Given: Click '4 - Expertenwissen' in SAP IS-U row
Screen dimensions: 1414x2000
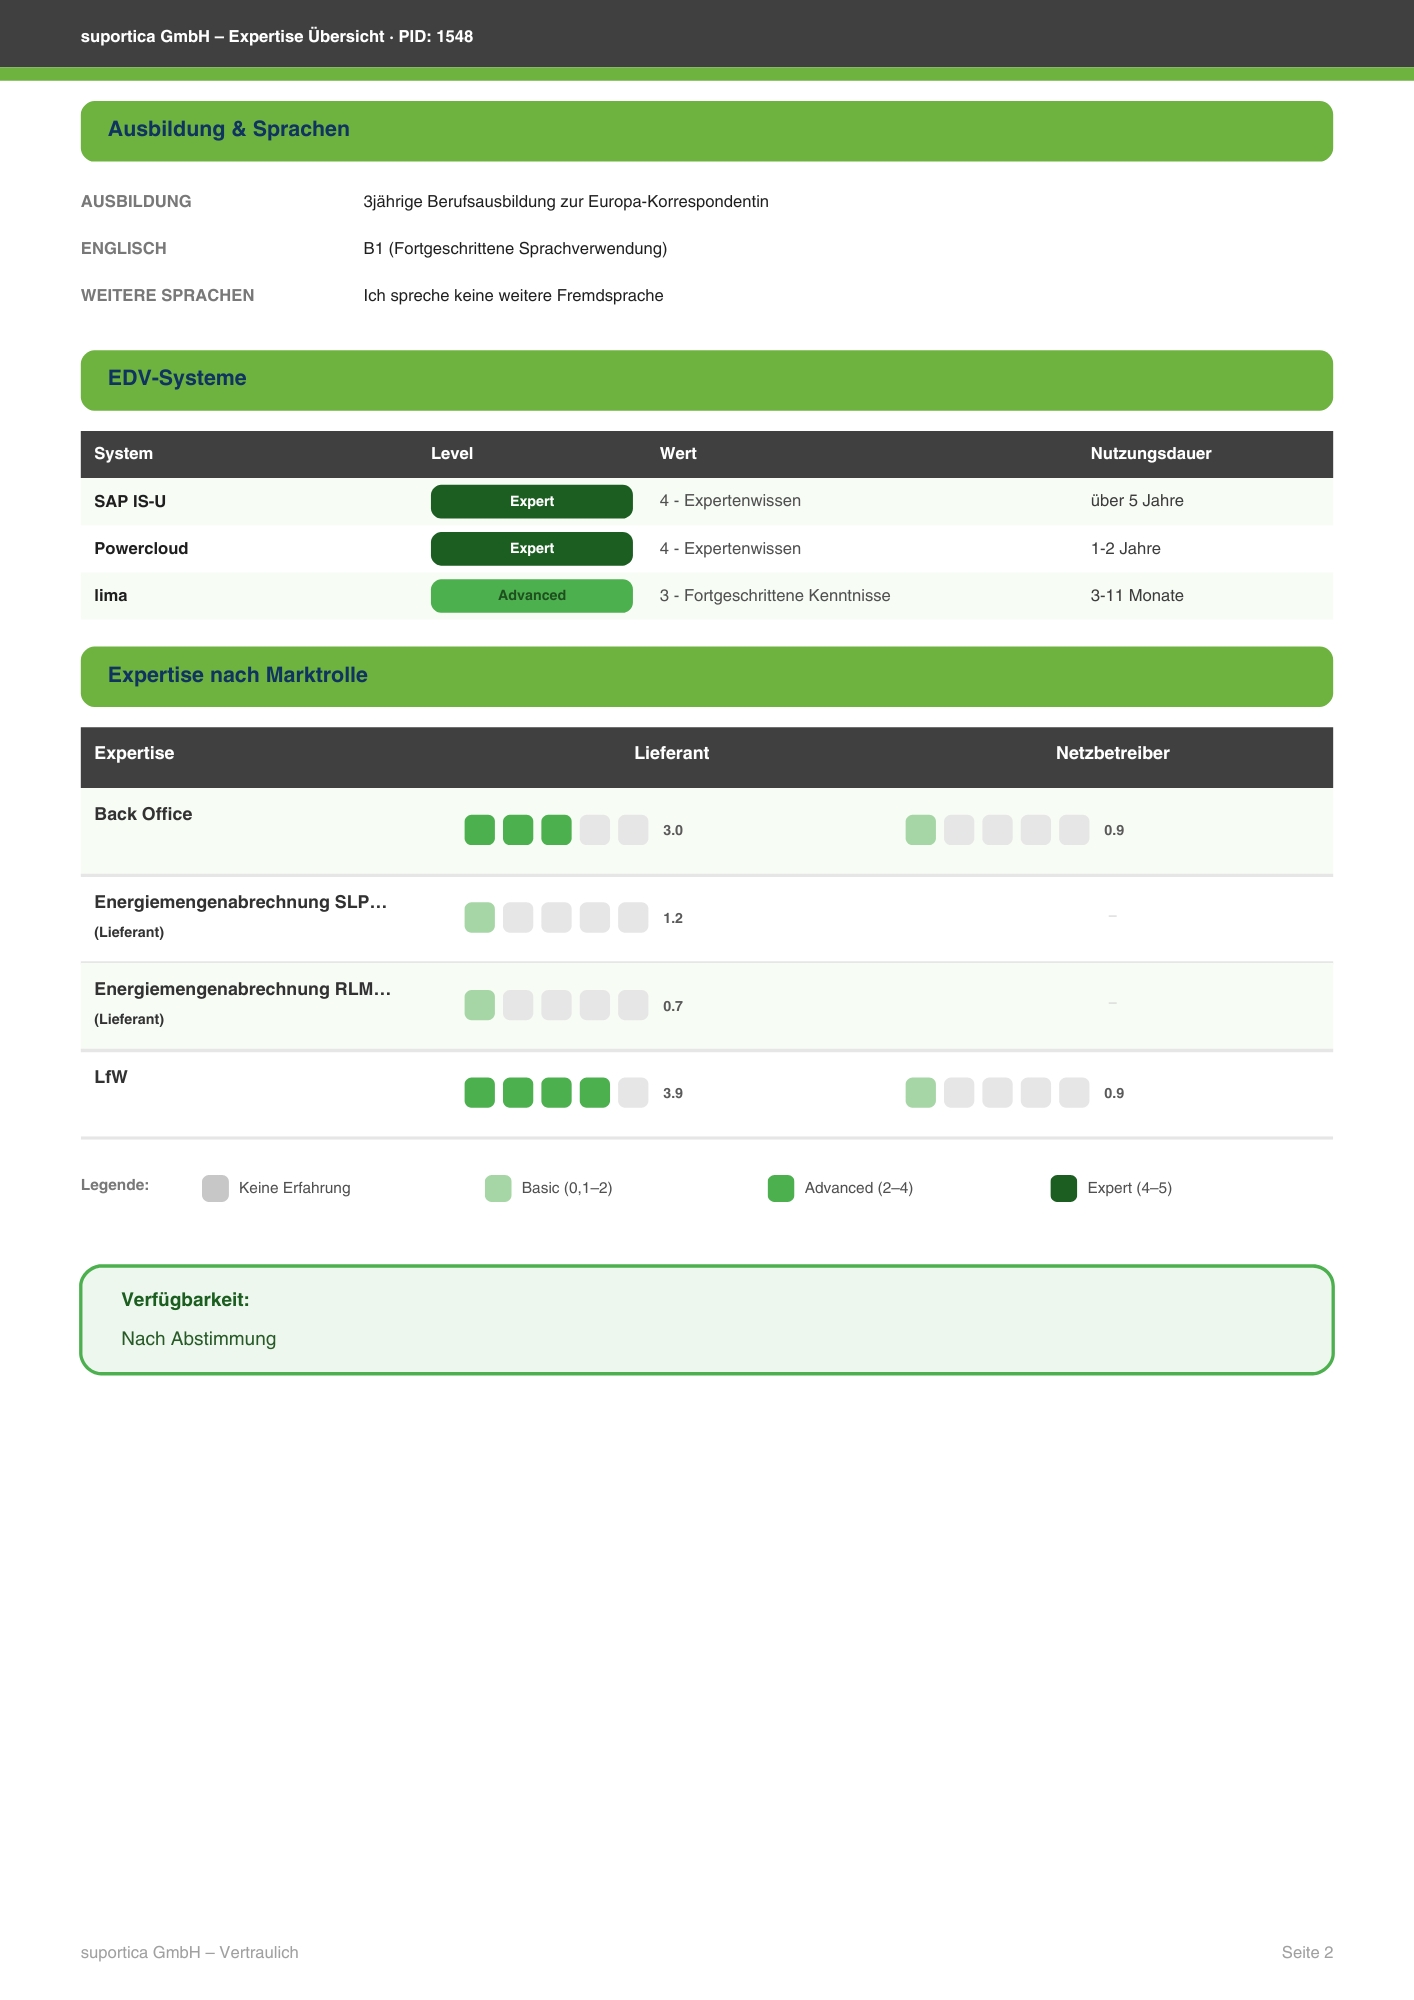Looking at the screenshot, I should pos(730,501).
